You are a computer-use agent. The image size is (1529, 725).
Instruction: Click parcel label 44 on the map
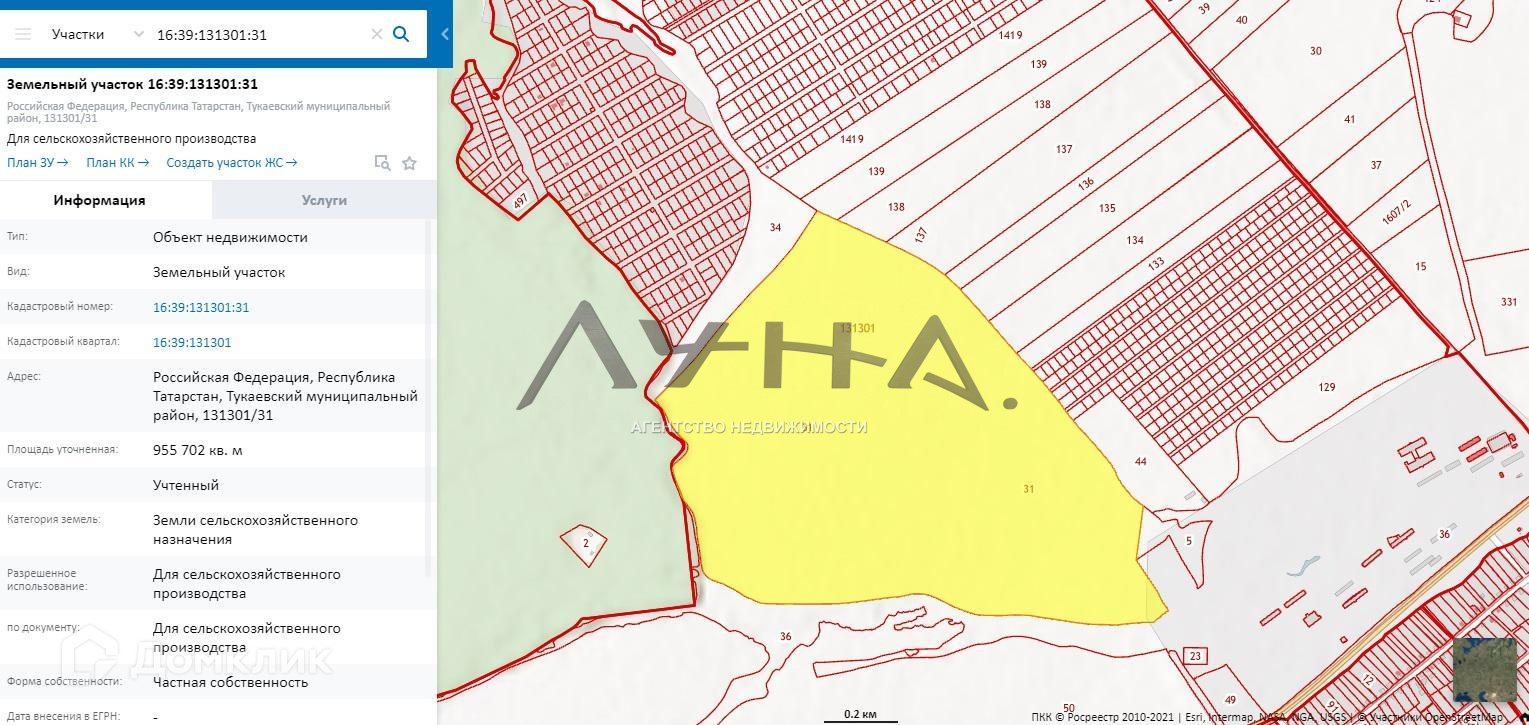click(x=1141, y=461)
